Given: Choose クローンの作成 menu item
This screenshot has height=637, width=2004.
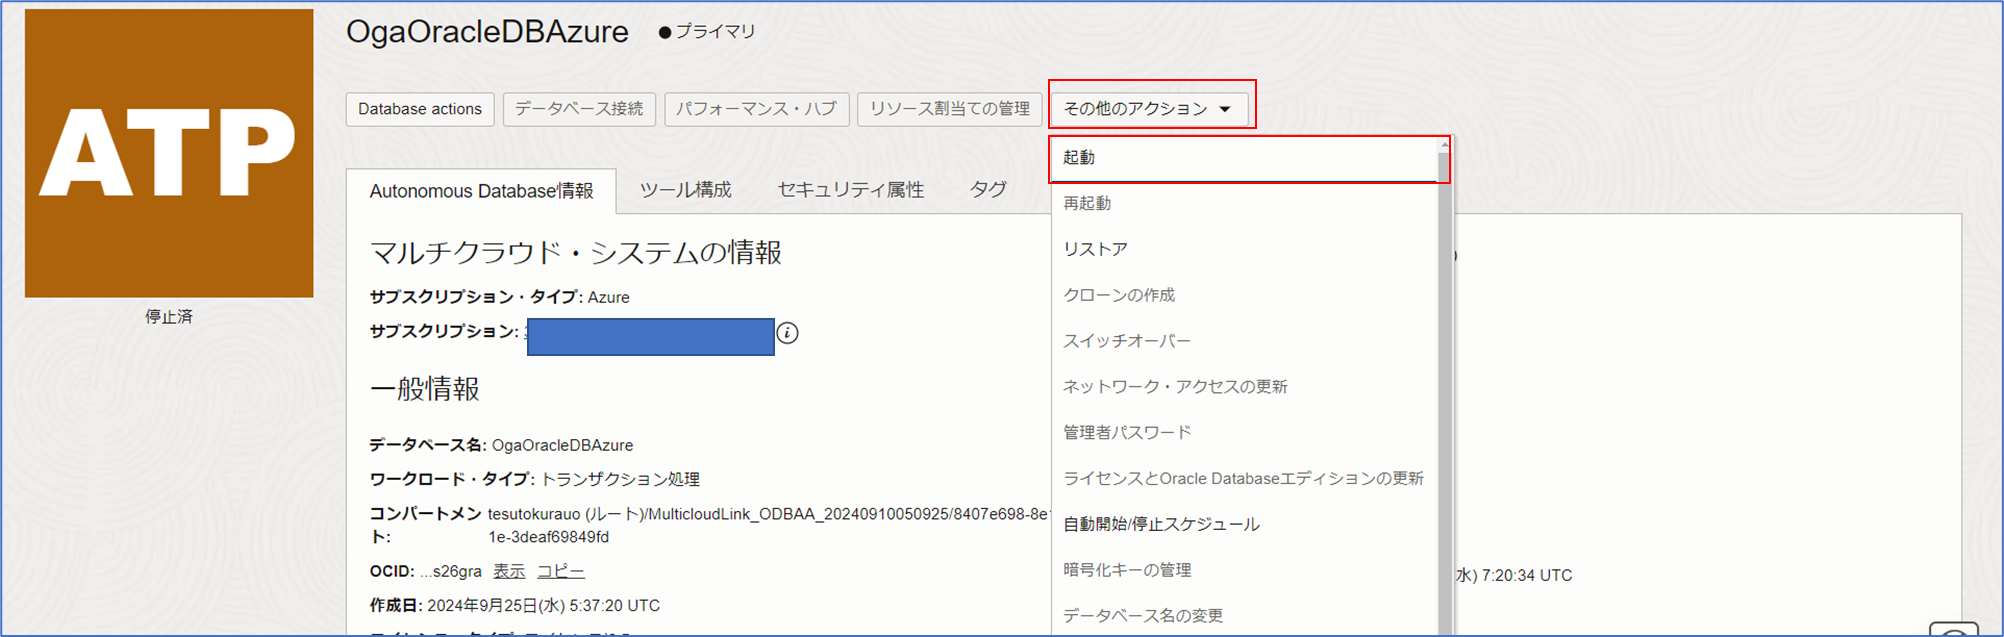Looking at the screenshot, I should point(1245,295).
